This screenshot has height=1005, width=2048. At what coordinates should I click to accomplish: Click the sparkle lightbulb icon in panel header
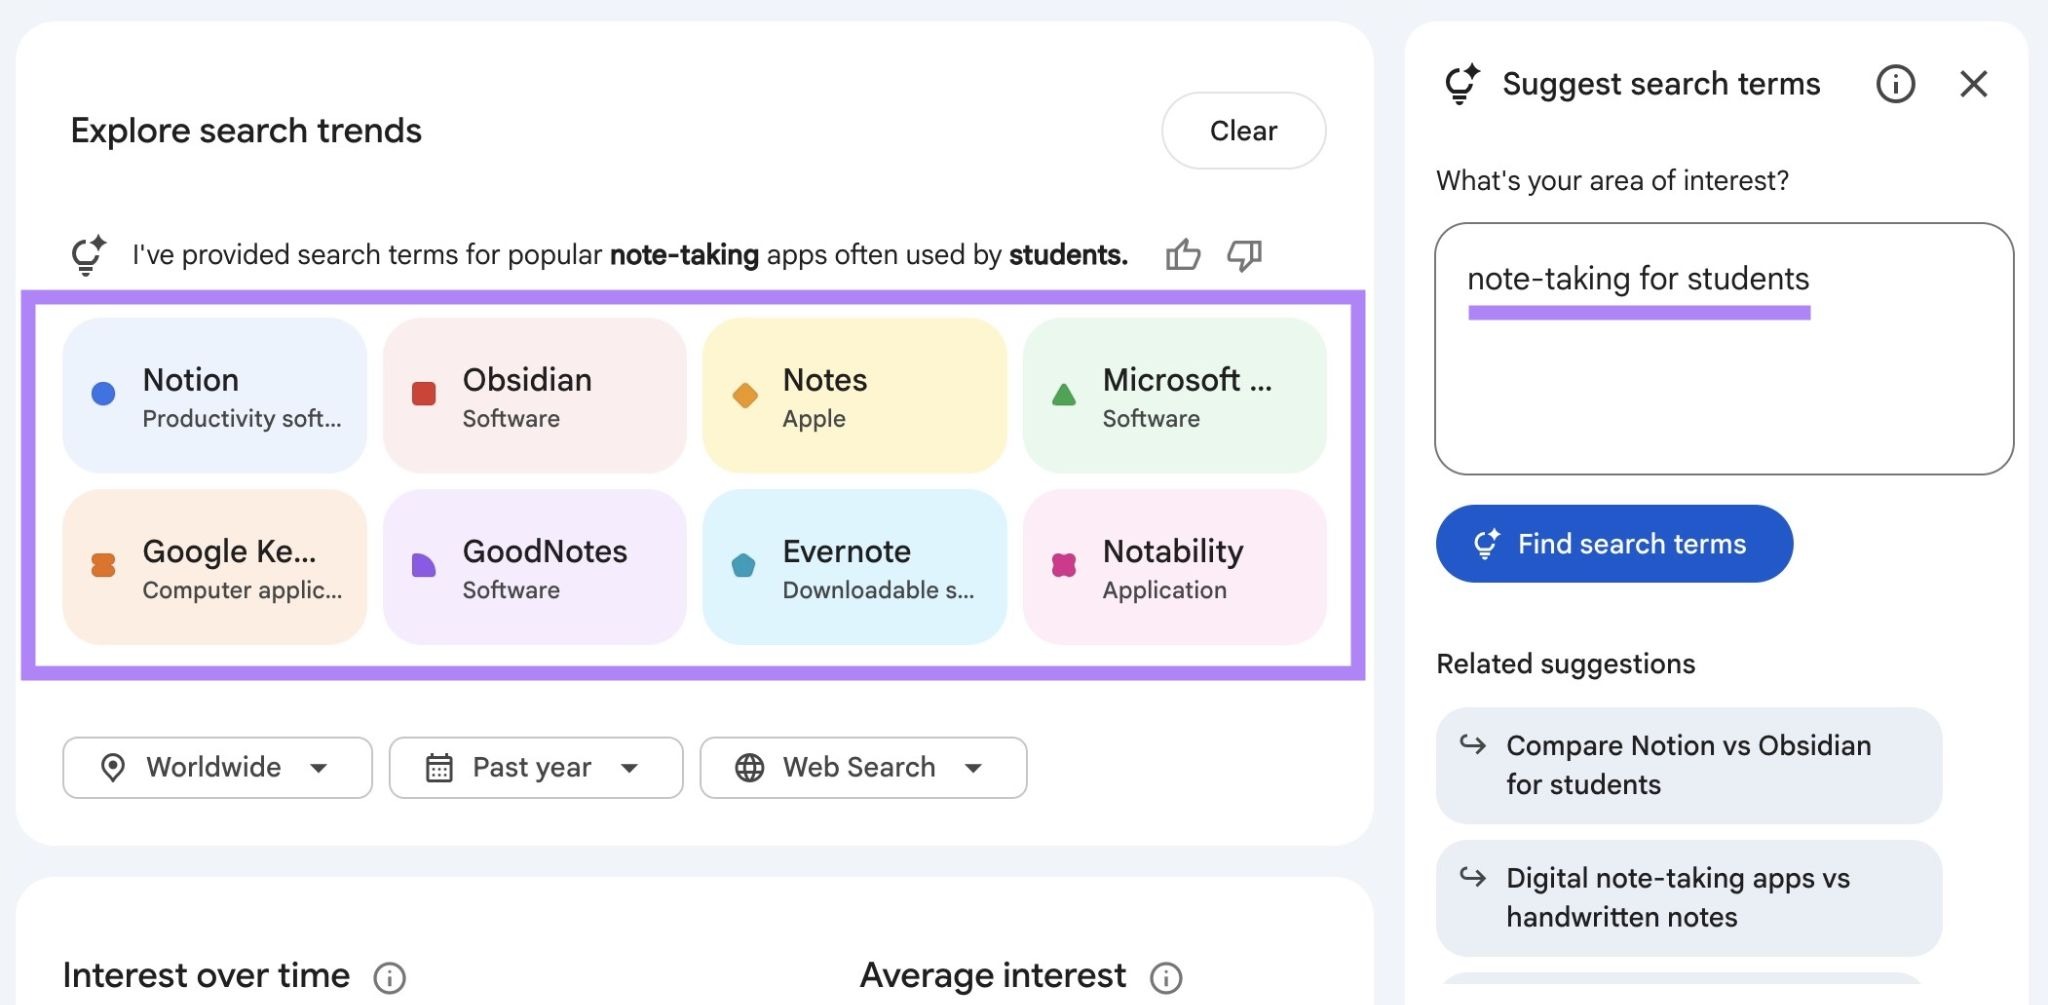tap(1462, 84)
